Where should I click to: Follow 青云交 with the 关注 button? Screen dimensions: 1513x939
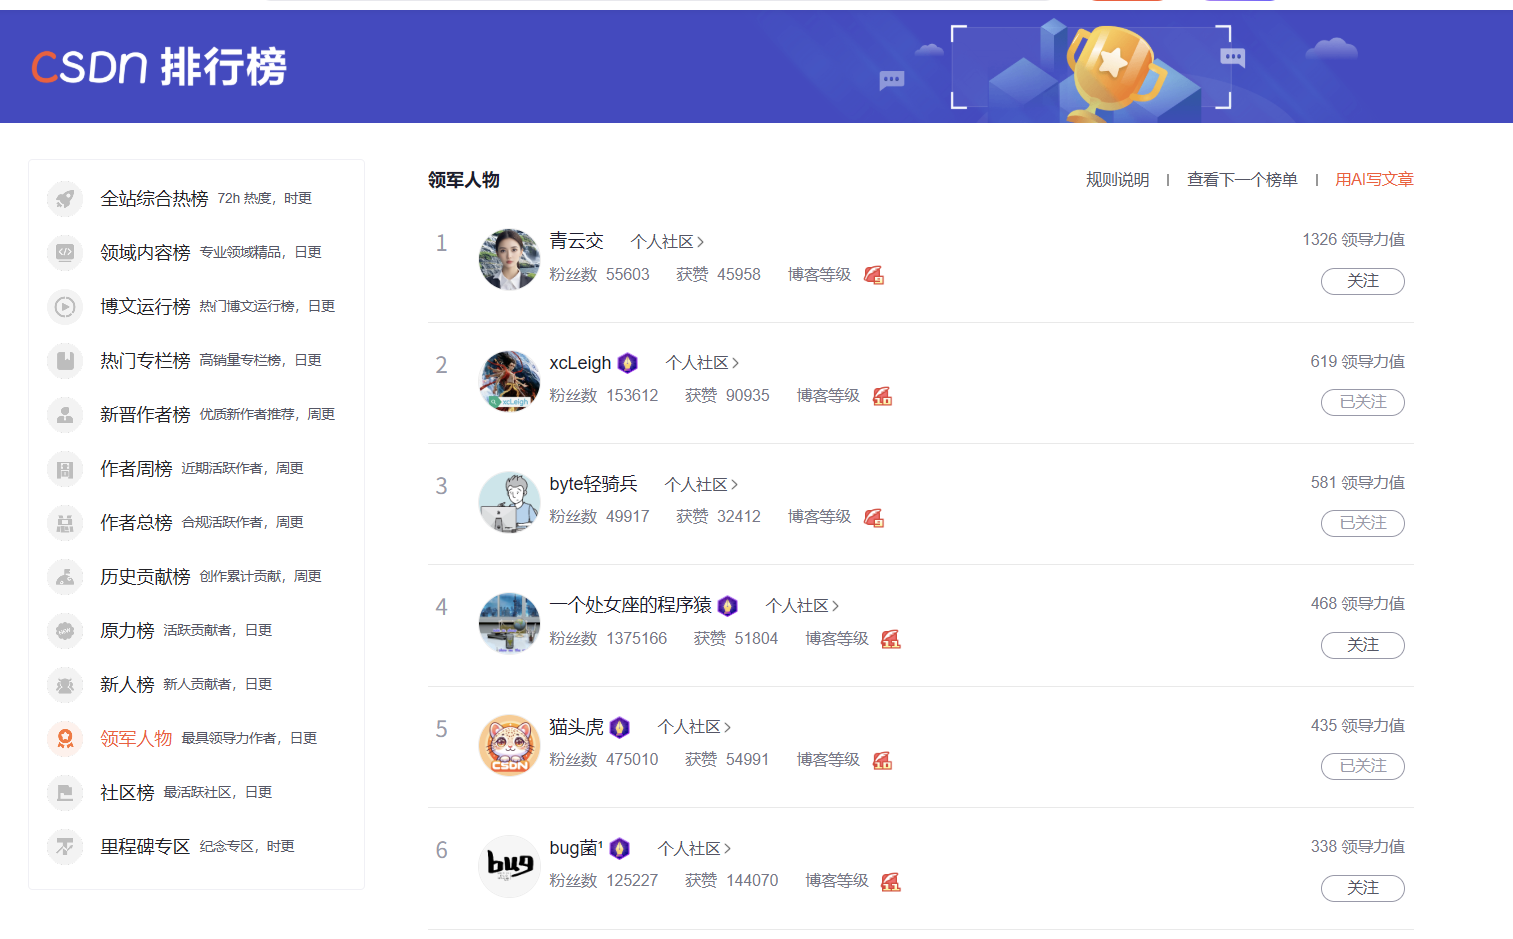click(1362, 281)
